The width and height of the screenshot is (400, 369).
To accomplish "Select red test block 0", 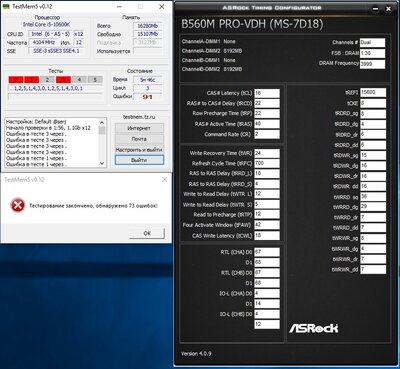I will 16,80.
